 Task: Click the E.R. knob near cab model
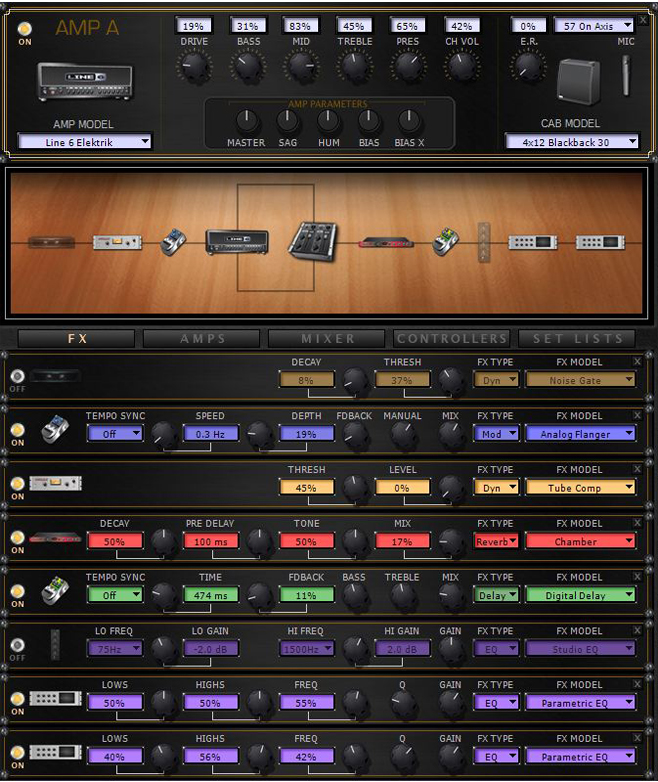click(528, 66)
